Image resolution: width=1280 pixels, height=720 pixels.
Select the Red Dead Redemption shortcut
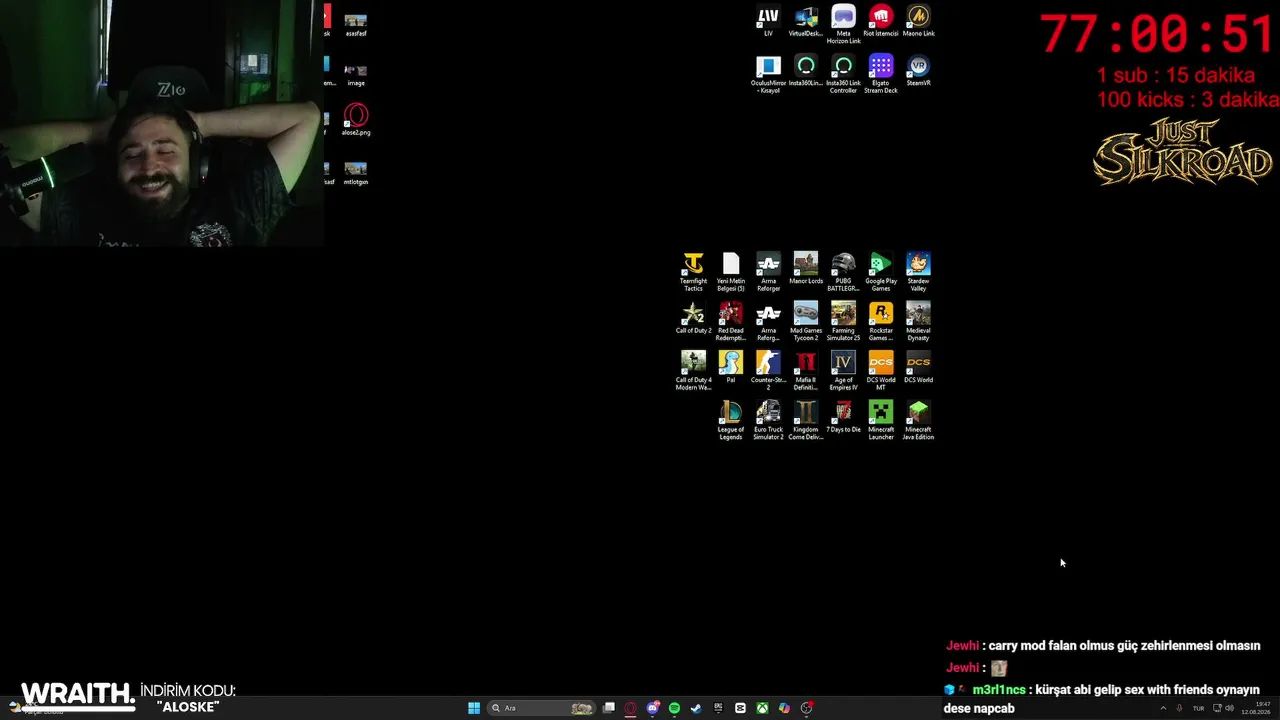tap(731, 322)
